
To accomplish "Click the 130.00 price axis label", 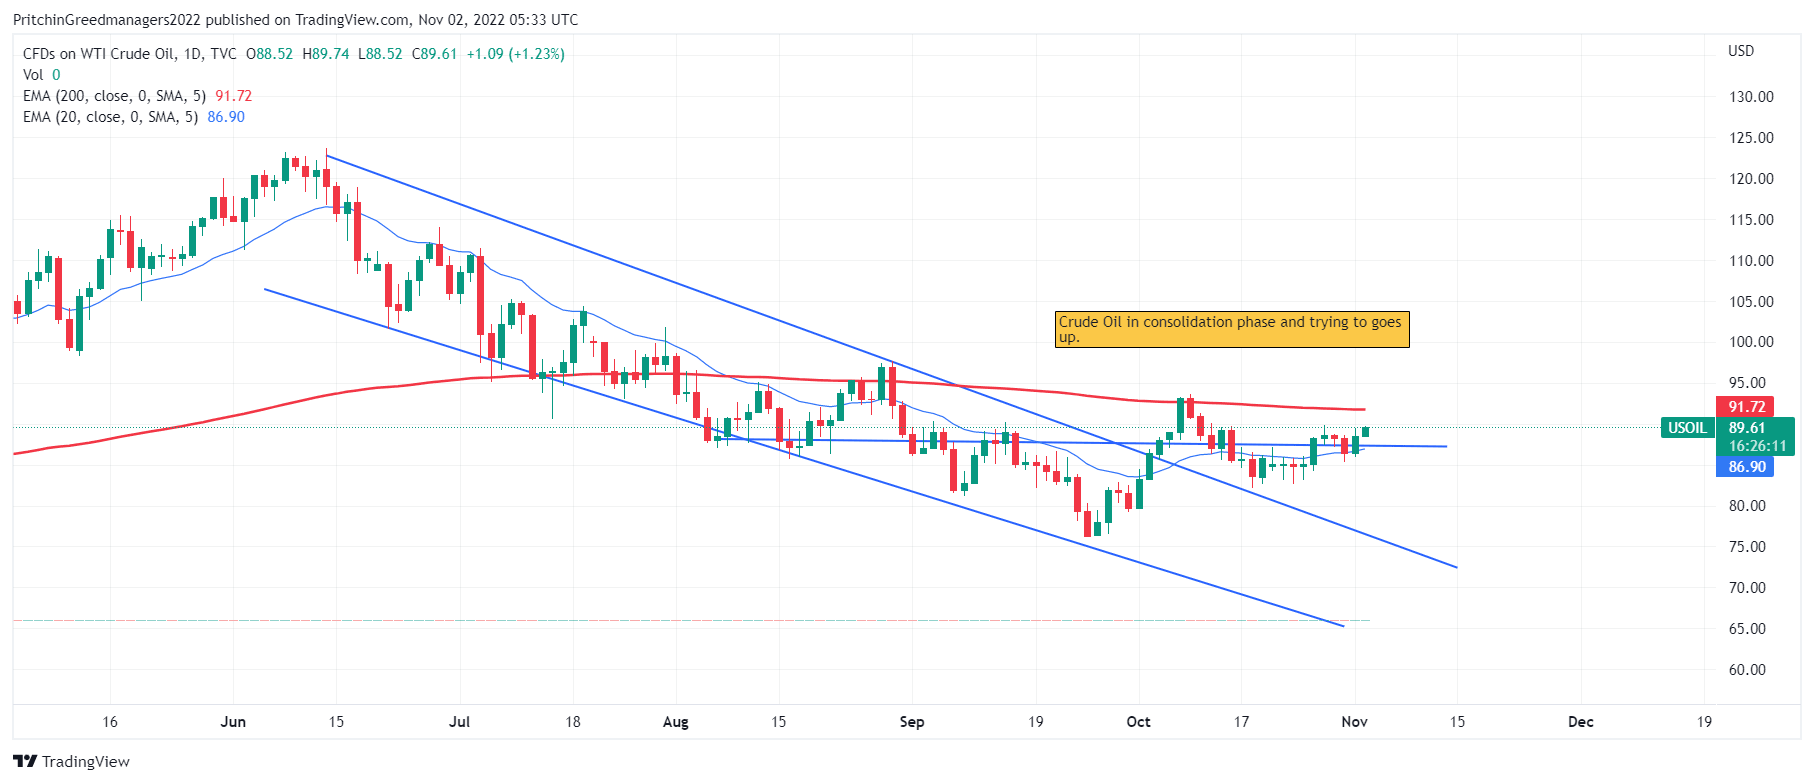I will point(1751,97).
